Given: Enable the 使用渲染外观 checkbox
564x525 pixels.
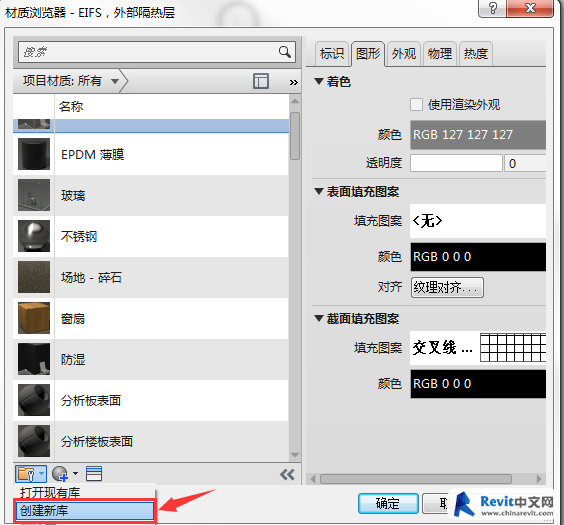Looking at the screenshot, I should point(416,105).
